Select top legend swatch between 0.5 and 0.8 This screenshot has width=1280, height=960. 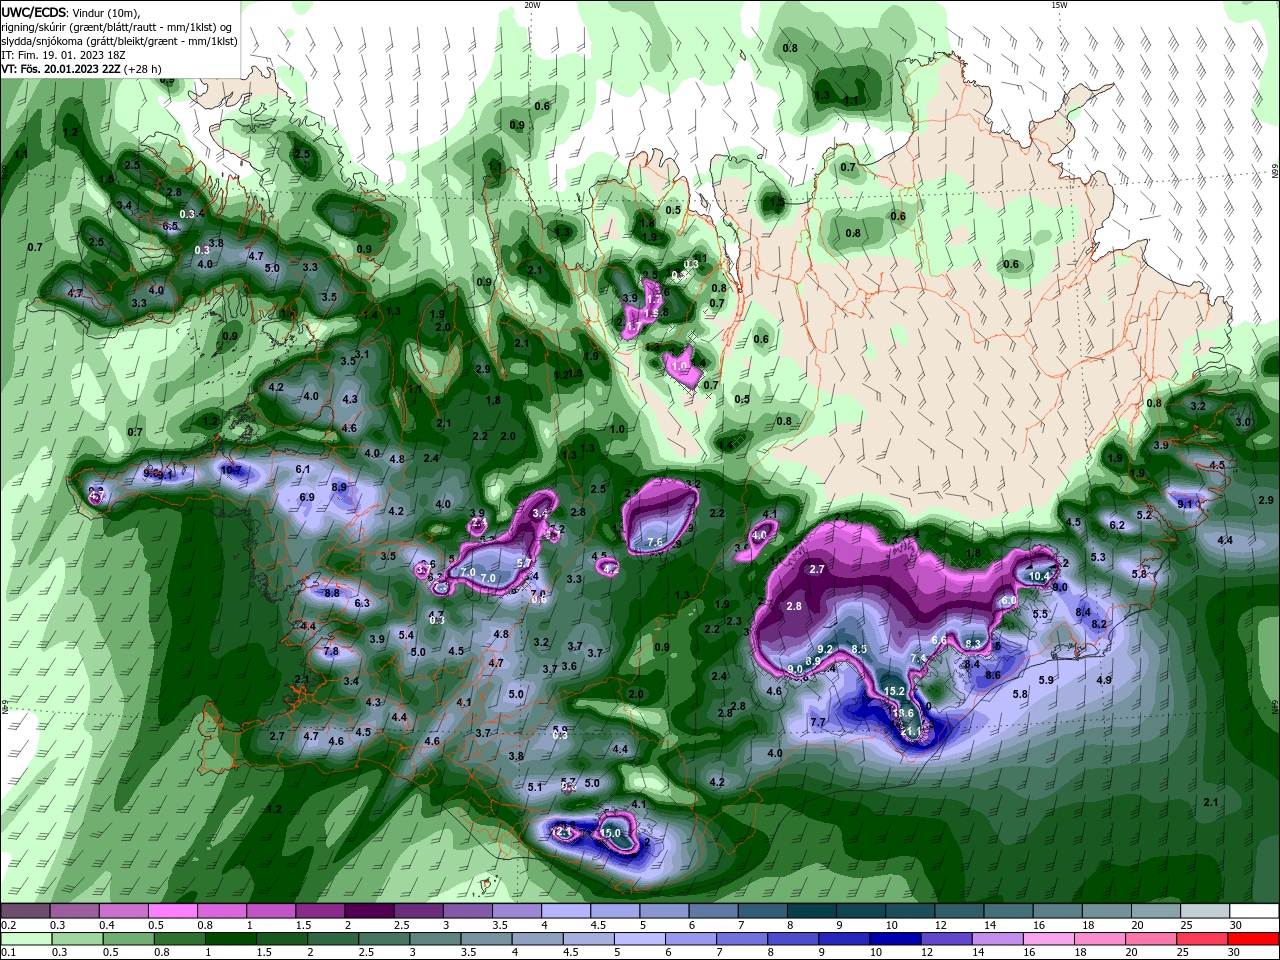point(172,911)
